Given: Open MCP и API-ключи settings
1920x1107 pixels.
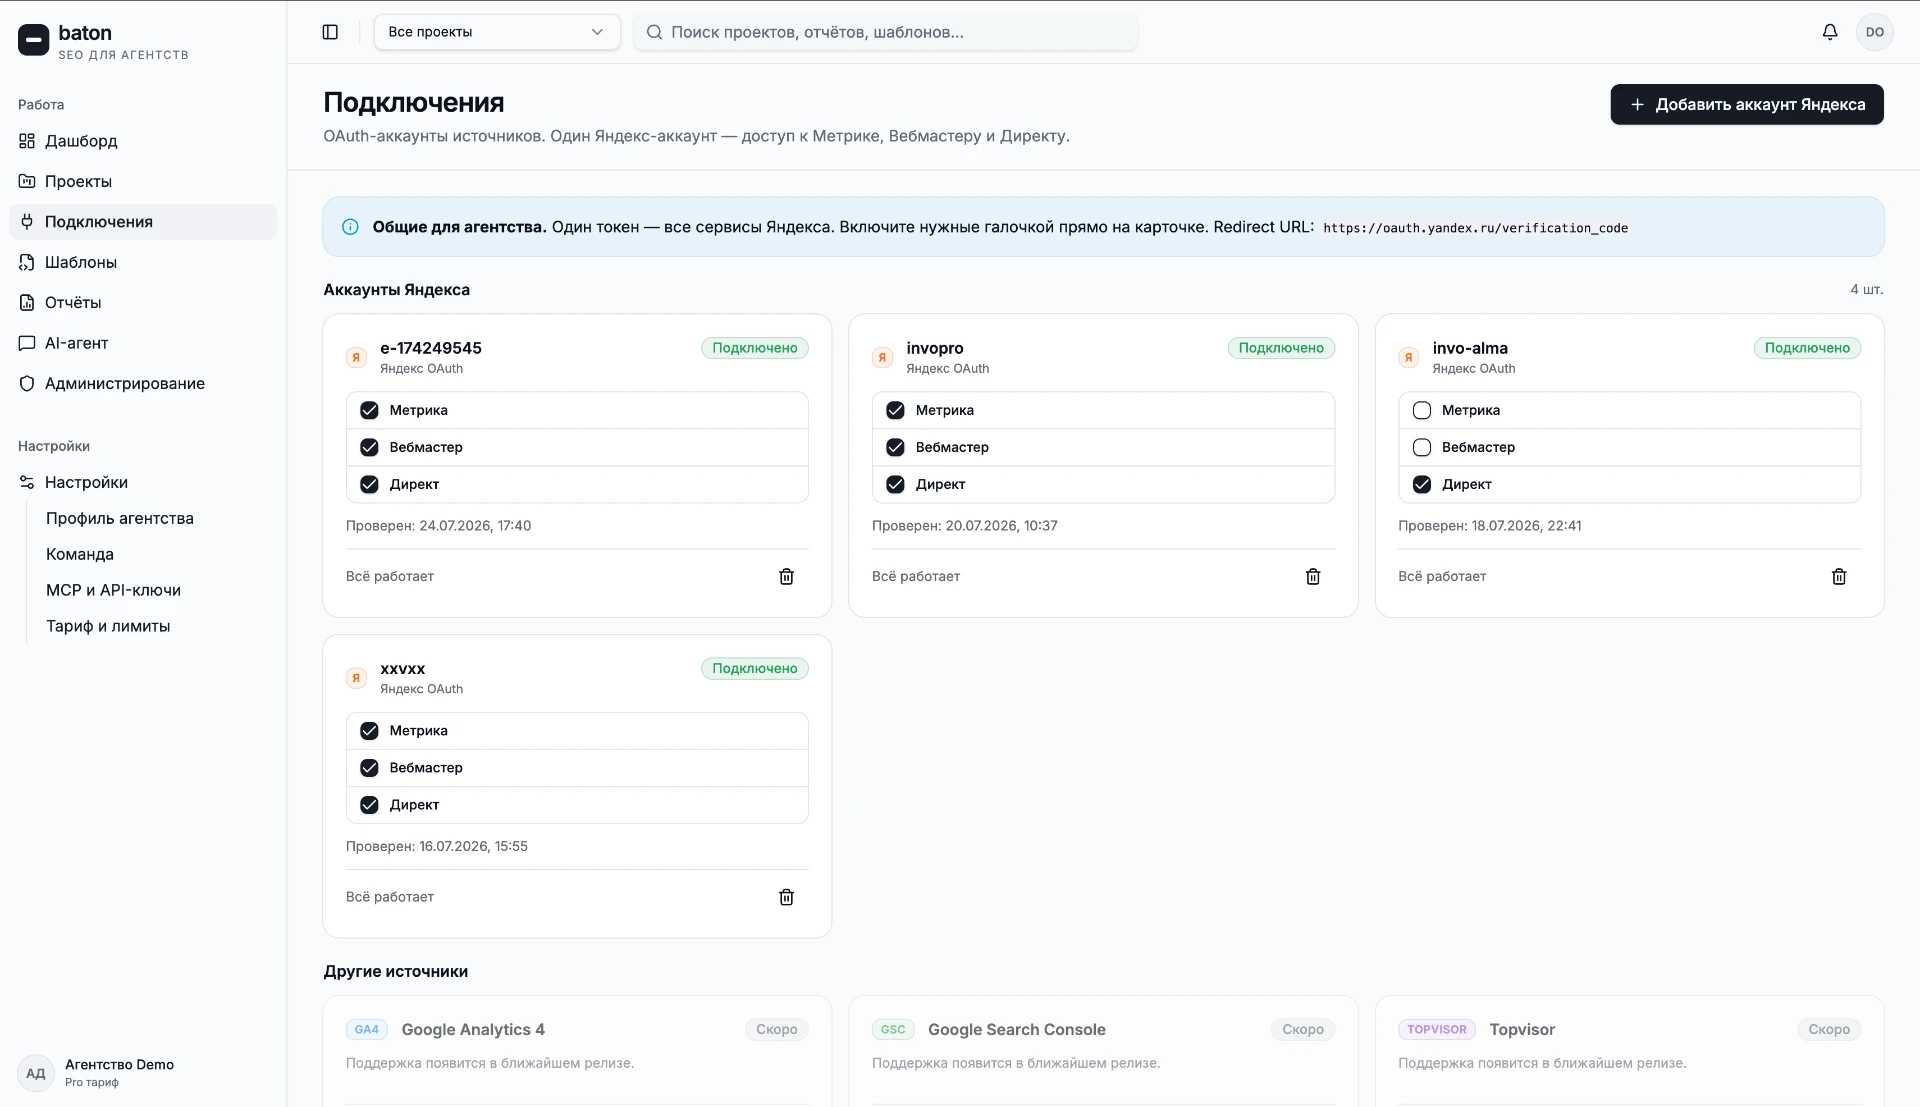Looking at the screenshot, I should click(x=113, y=590).
